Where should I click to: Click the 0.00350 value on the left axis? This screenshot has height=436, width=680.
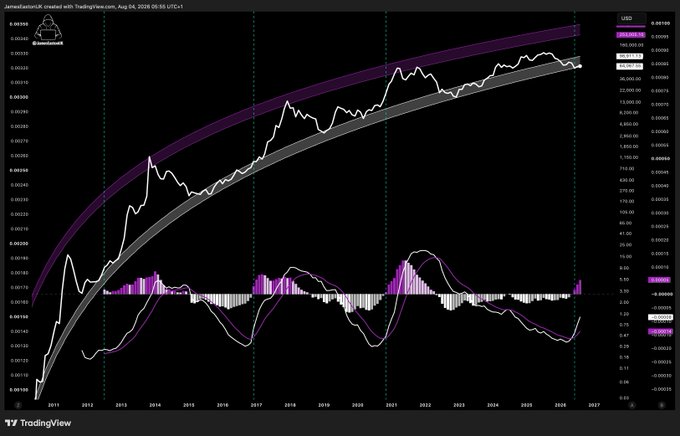[19, 24]
